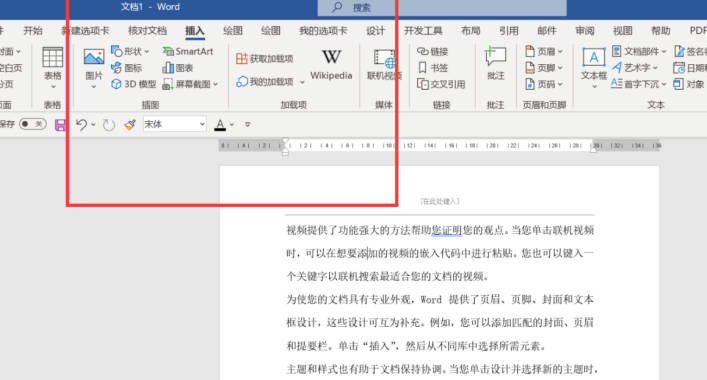Apply font color with the A button
The image size is (707, 380).
point(220,124)
